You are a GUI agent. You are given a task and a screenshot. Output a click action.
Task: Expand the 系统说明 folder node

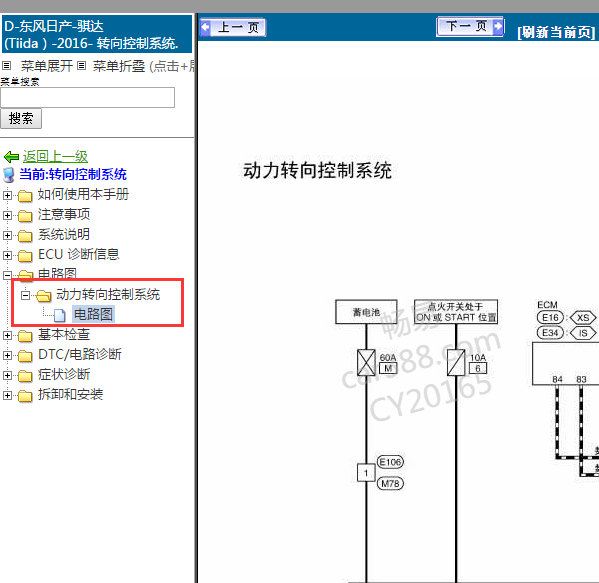7,235
